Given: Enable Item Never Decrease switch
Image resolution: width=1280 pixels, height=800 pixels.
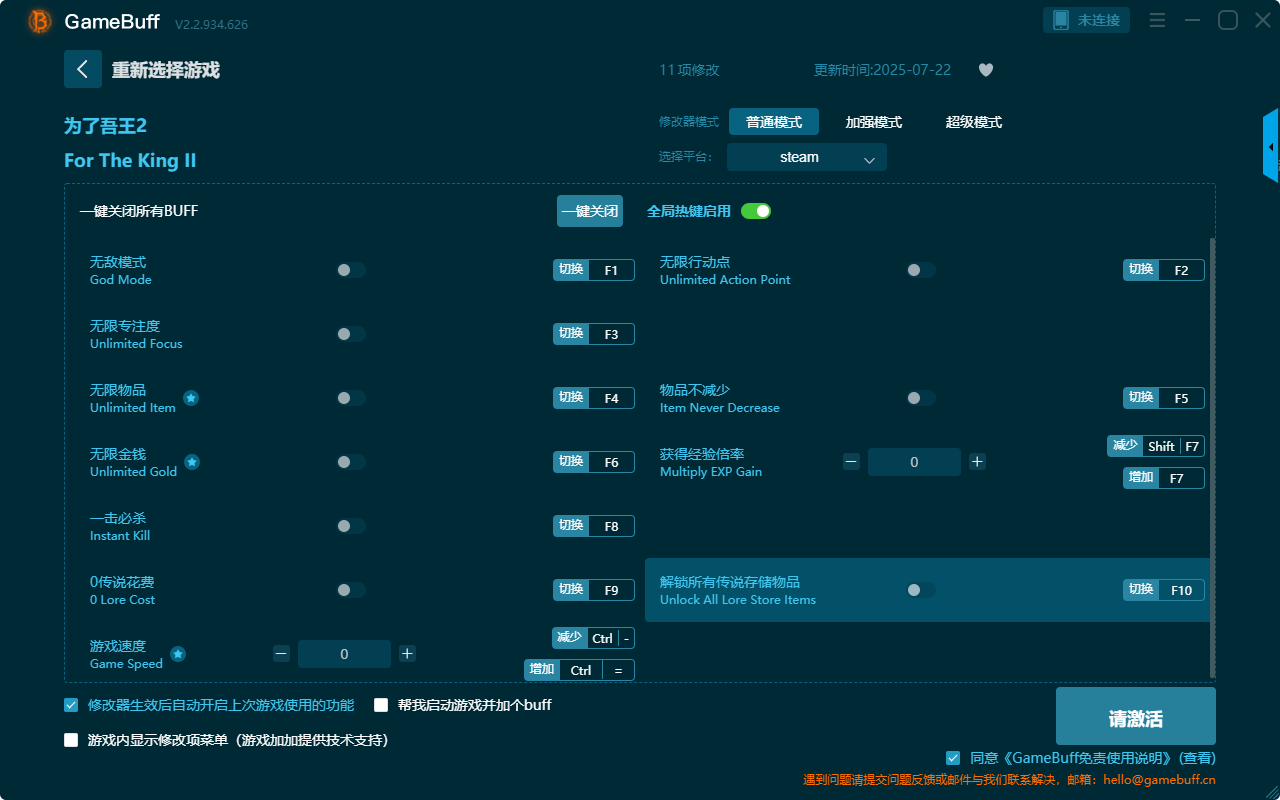Looking at the screenshot, I should click(921, 398).
